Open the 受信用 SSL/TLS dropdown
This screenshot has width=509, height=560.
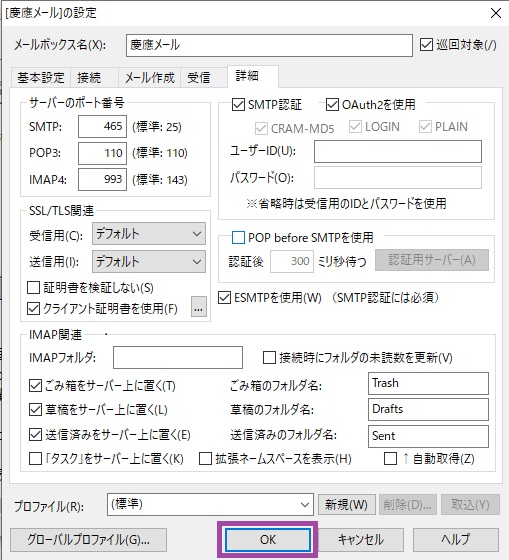pos(149,234)
